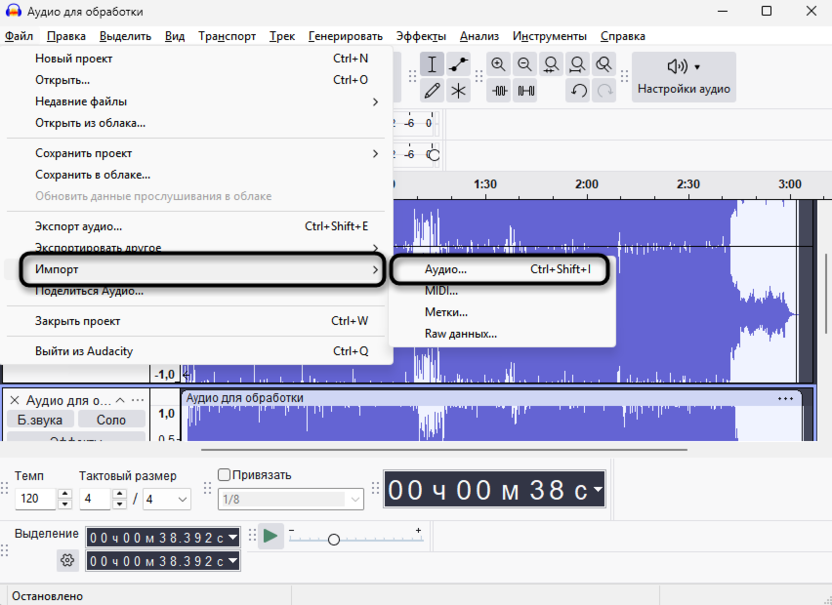Open the Эффекты menu
Viewport: 832px width, 605px height.
[421, 36]
